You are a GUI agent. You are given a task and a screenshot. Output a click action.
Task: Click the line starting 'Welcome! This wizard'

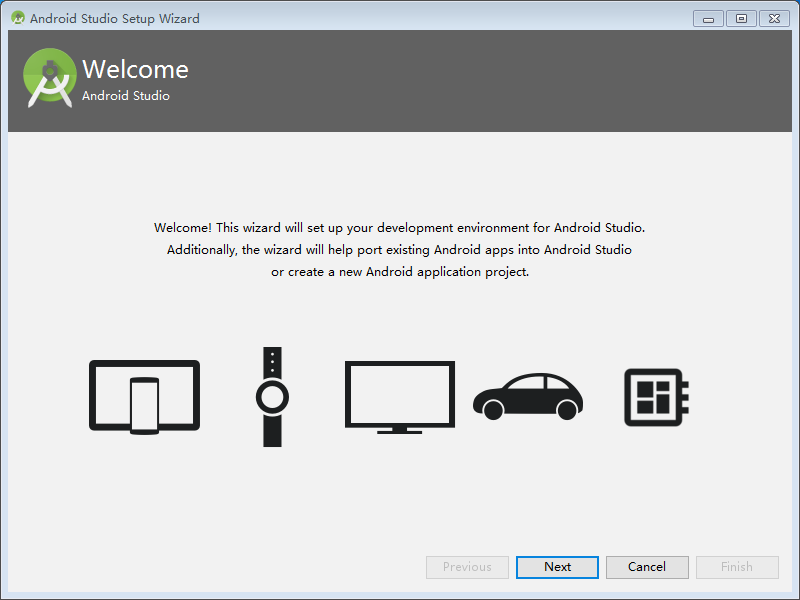coord(399,228)
